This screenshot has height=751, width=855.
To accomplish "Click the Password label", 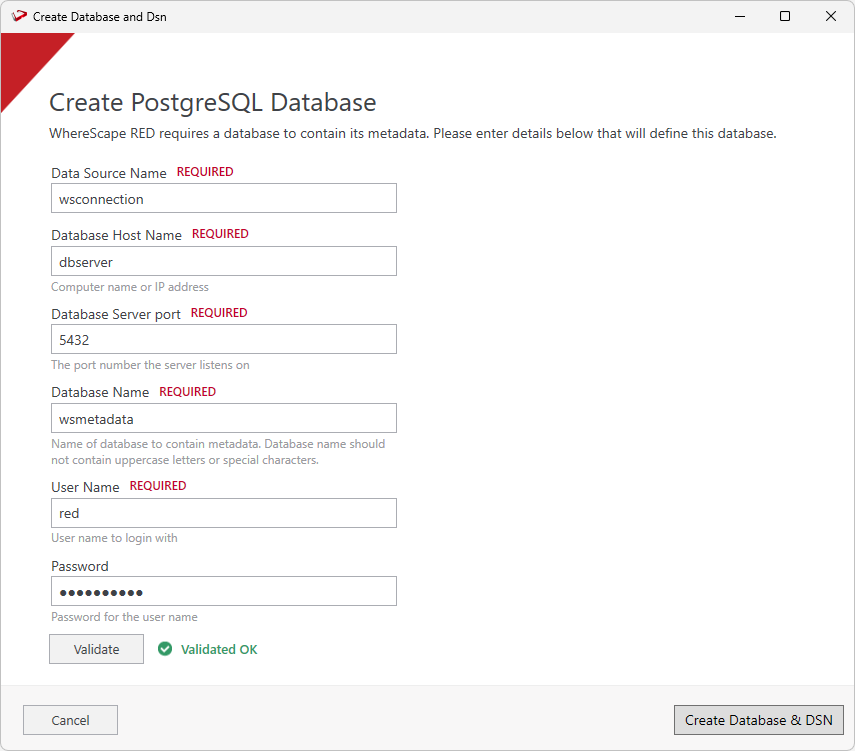I will (80, 566).
